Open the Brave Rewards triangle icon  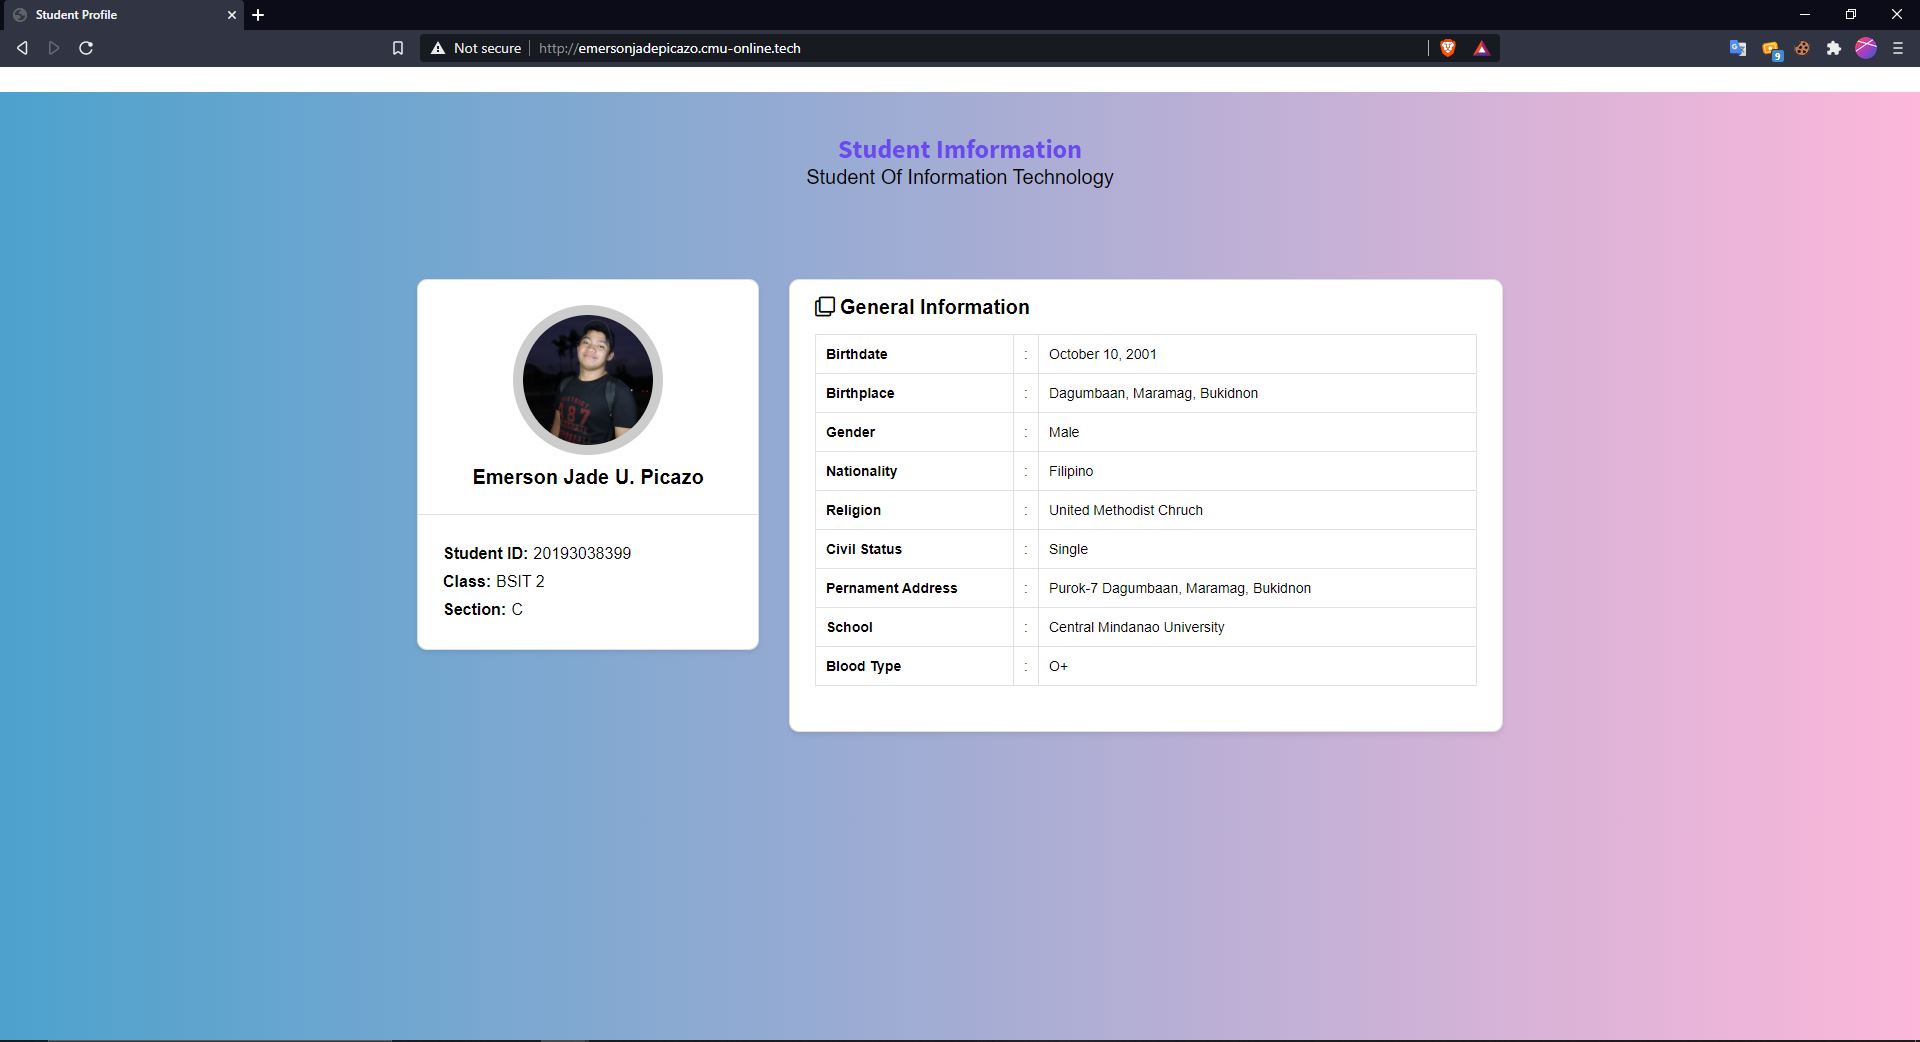[x=1481, y=48]
